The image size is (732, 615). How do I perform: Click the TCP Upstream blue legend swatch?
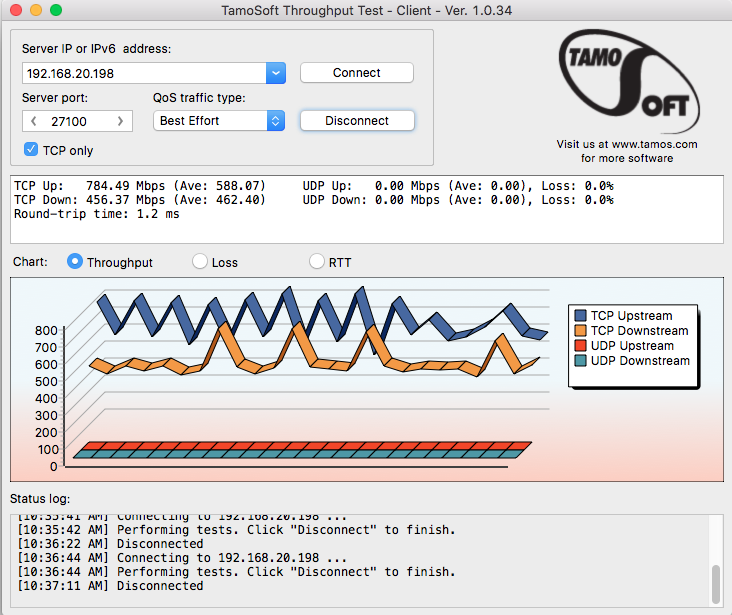[x=580, y=316]
